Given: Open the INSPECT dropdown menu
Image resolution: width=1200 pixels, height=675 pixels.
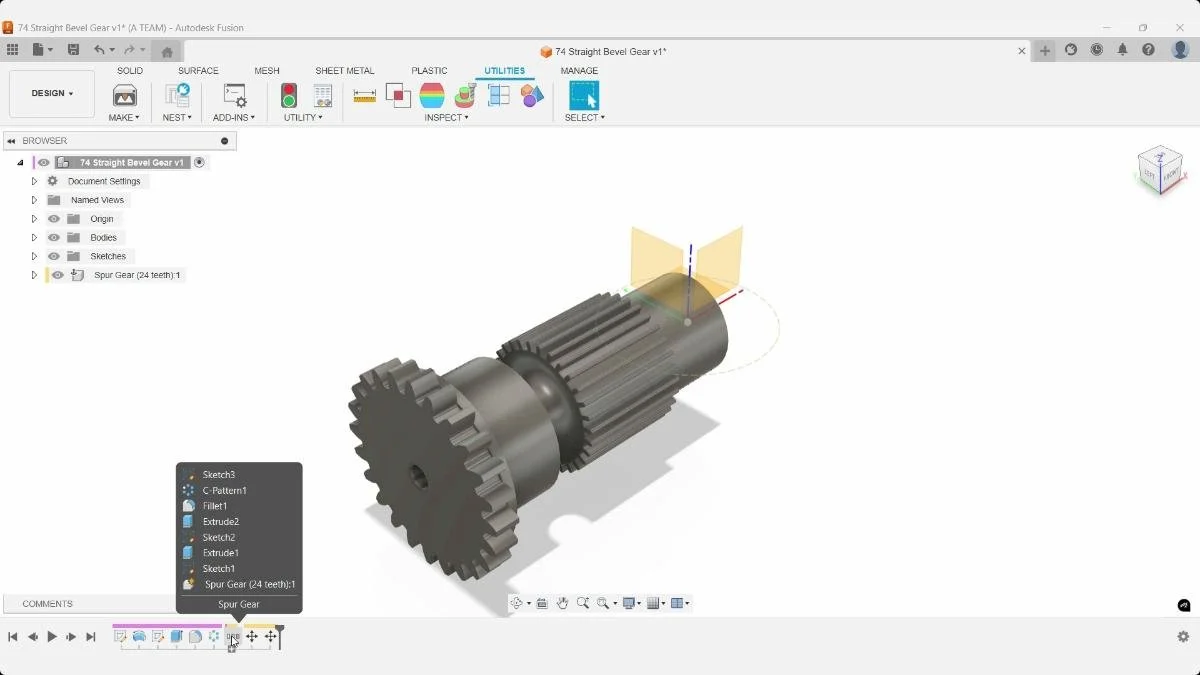Looking at the screenshot, I should [446, 118].
